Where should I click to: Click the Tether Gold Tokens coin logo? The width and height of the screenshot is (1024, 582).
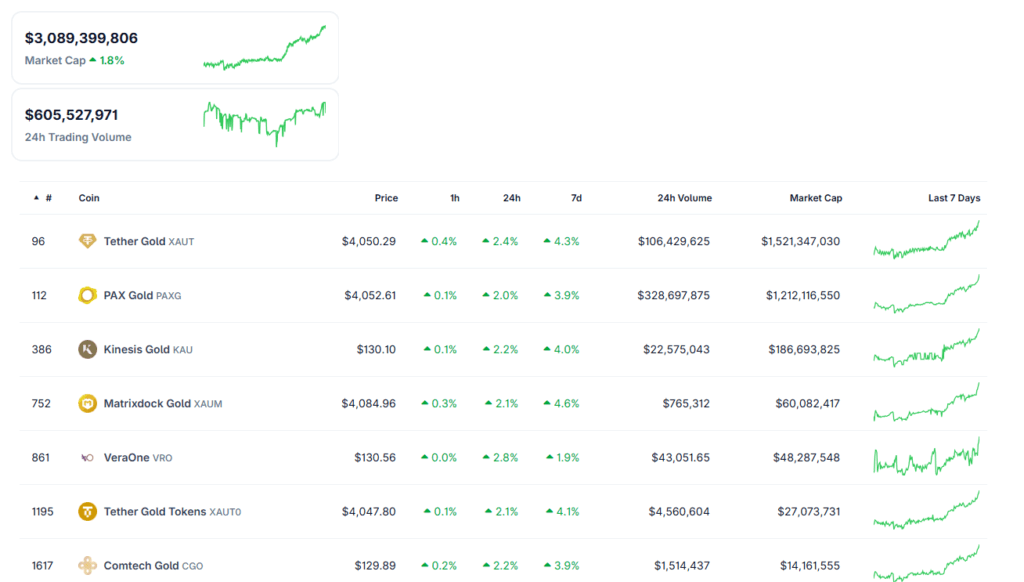coord(88,511)
